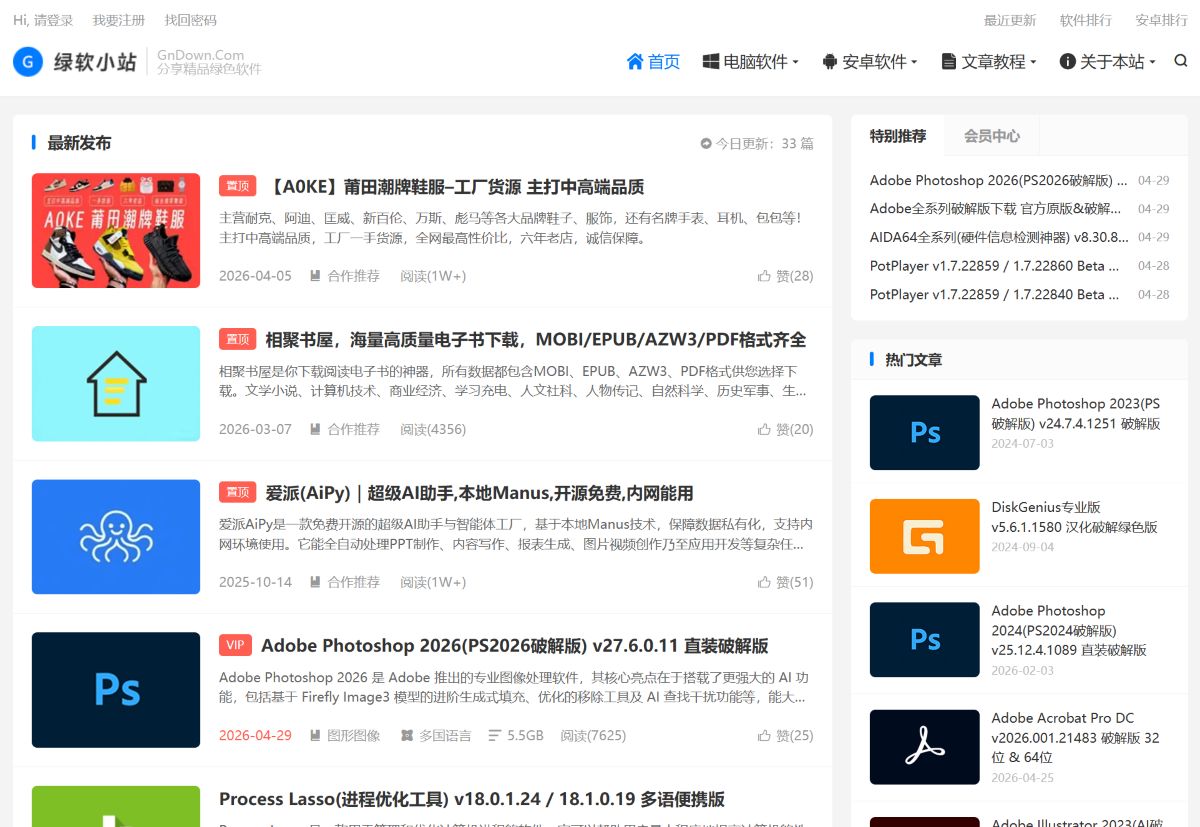
Task: Open sidebar link Adobe Photoshop 2026(PS2026破解版)
Action: [998, 181]
